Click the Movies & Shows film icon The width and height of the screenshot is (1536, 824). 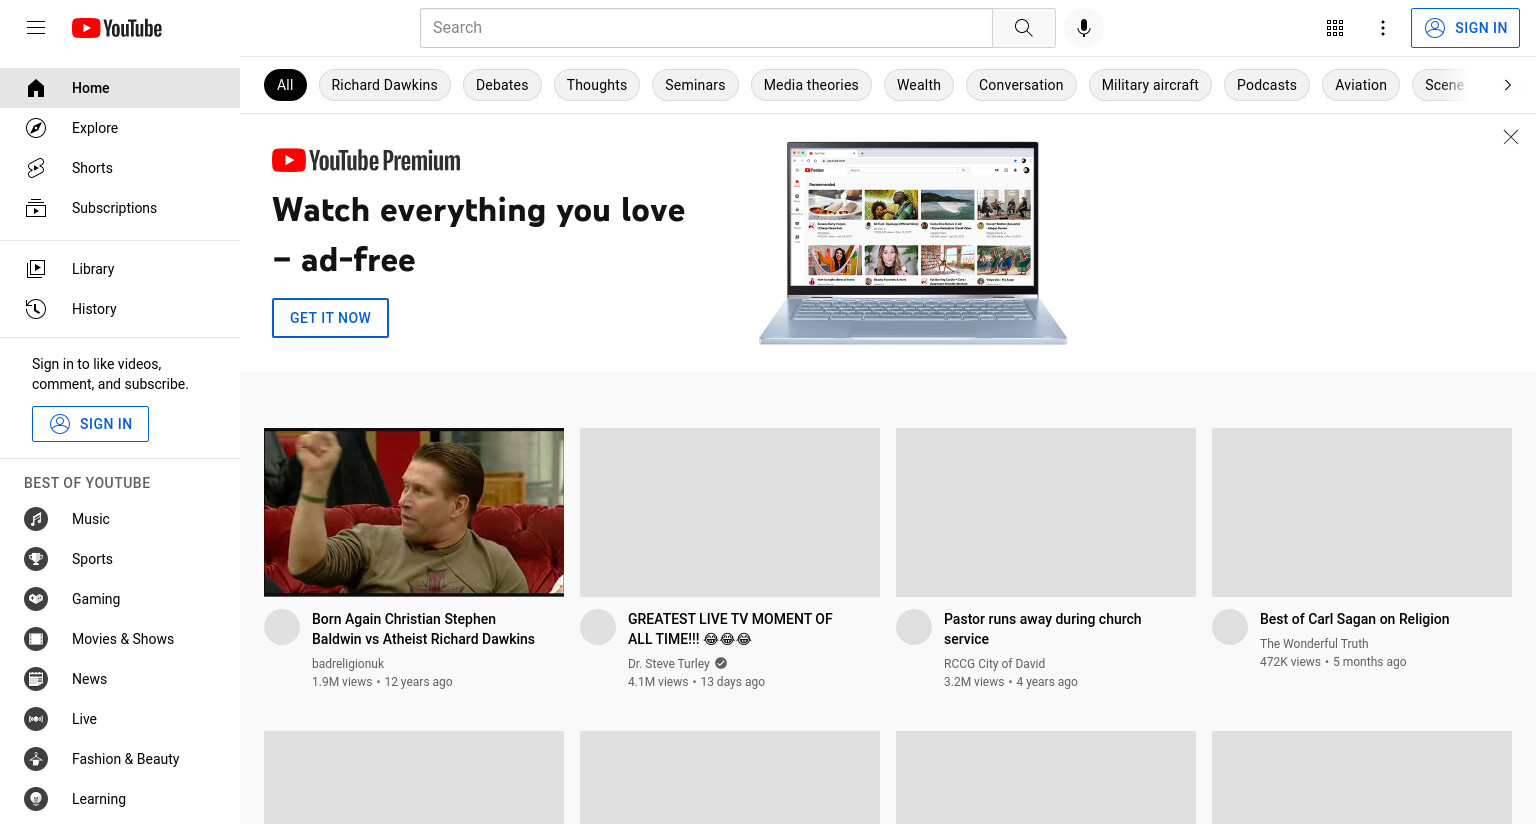click(x=36, y=639)
